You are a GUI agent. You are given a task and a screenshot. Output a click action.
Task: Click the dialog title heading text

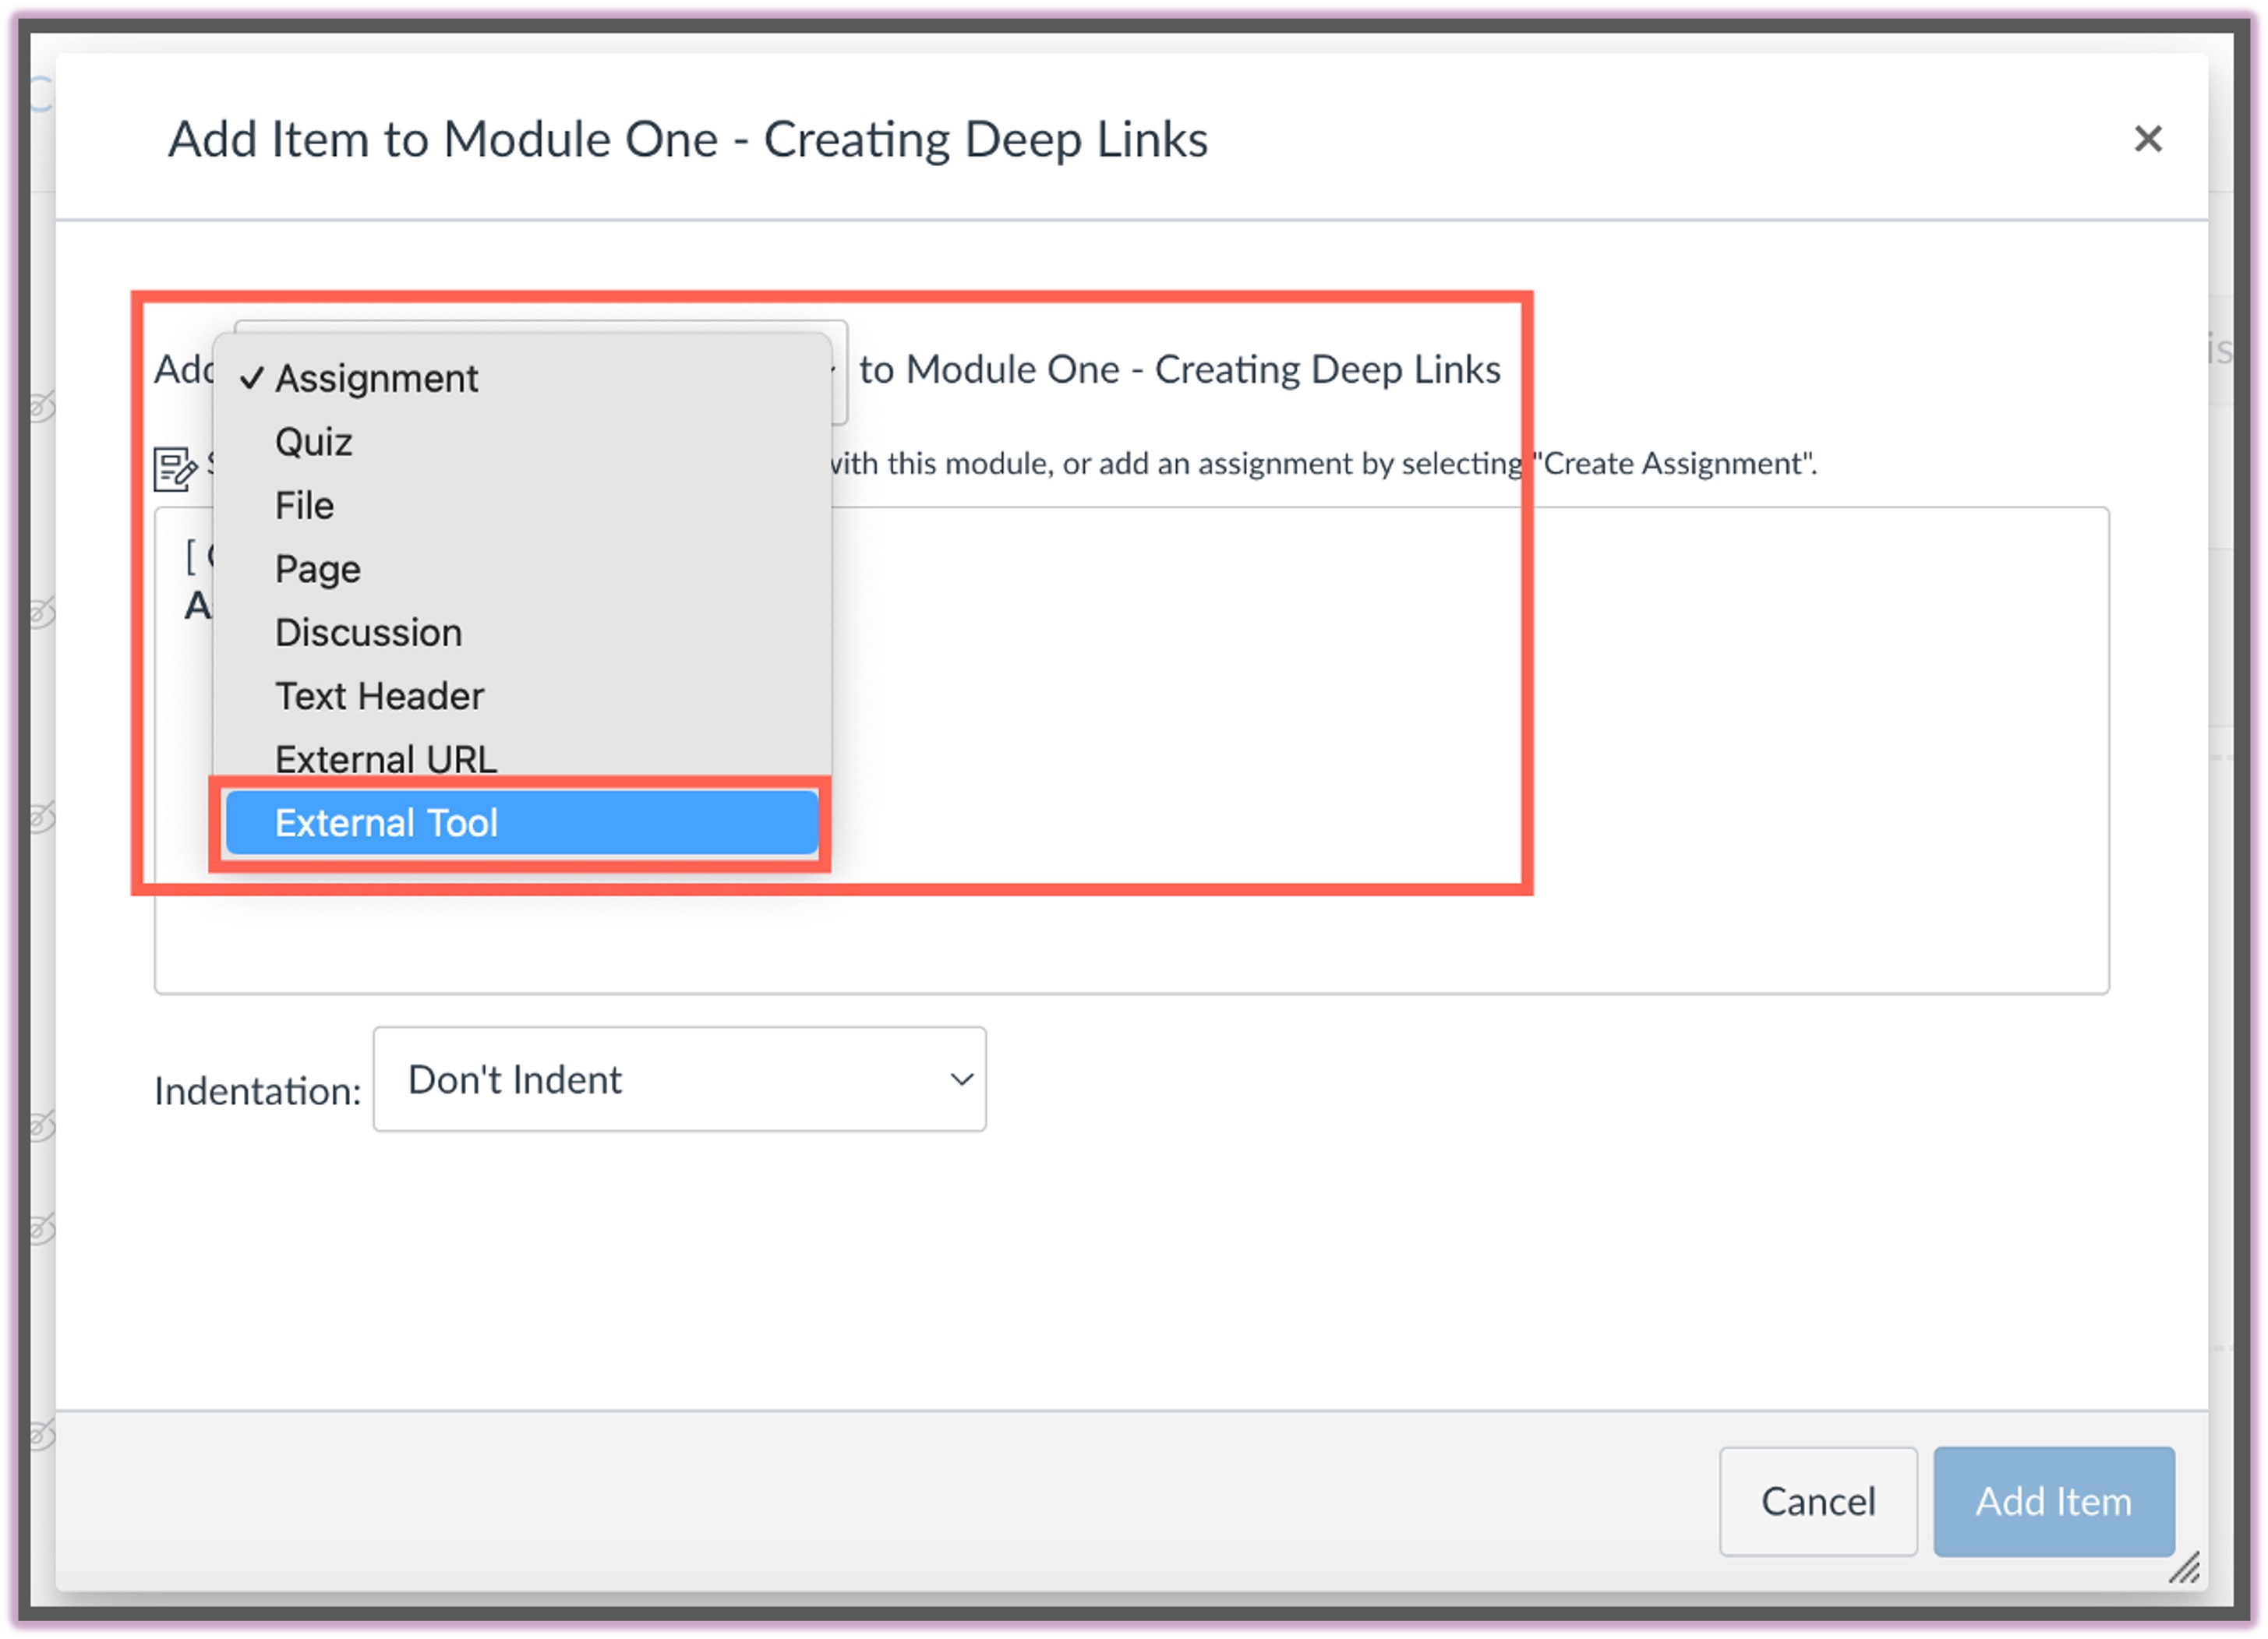687,139
